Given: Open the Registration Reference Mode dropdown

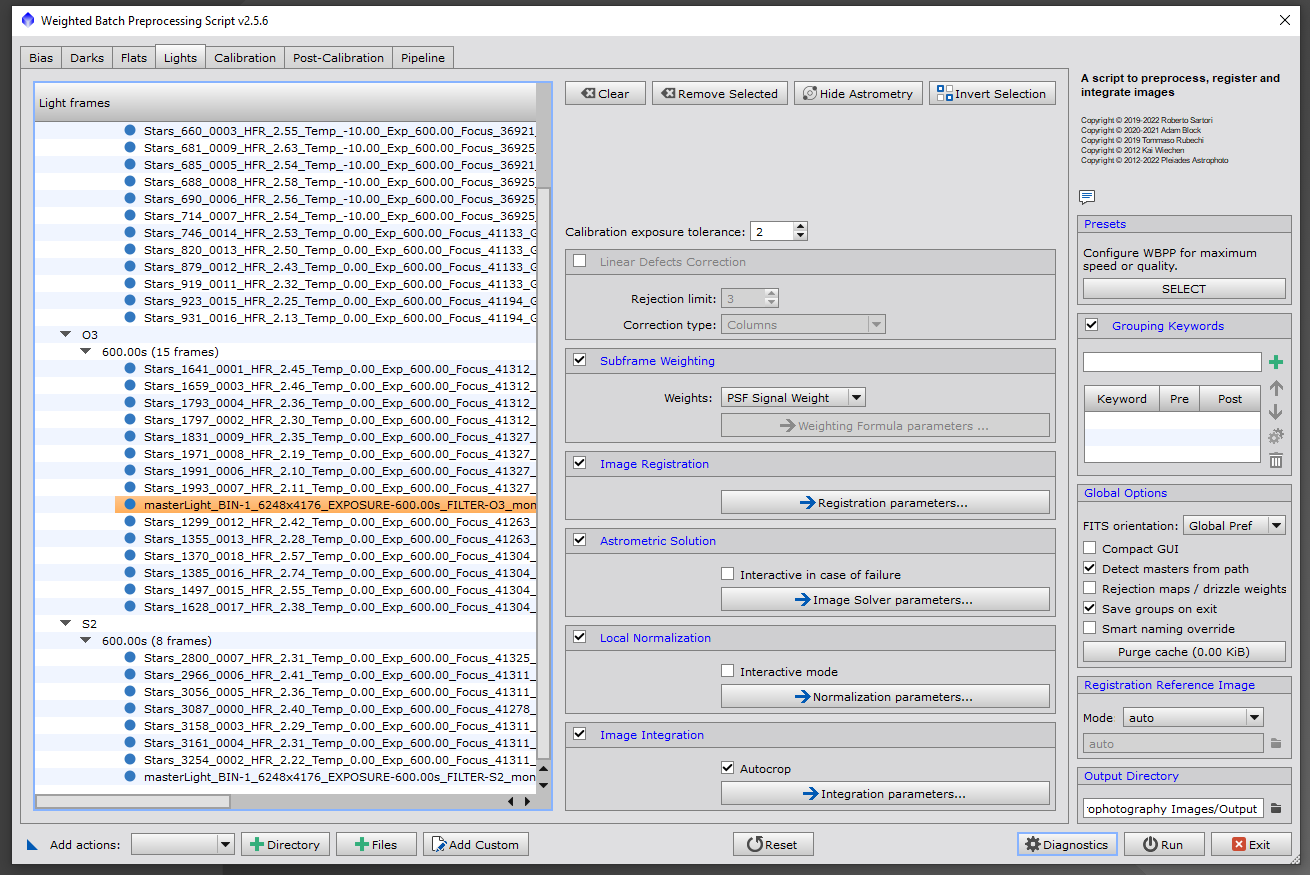Looking at the screenshot, I should click(1193, 718).
